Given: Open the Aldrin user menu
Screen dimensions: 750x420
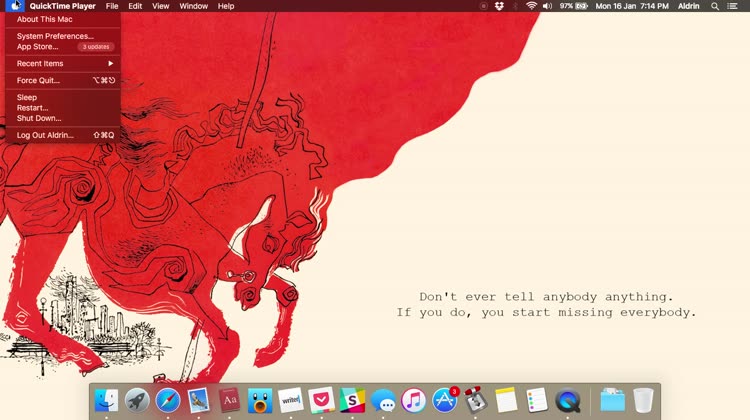Looking at the screenshot, I should [x=688, y=6].
